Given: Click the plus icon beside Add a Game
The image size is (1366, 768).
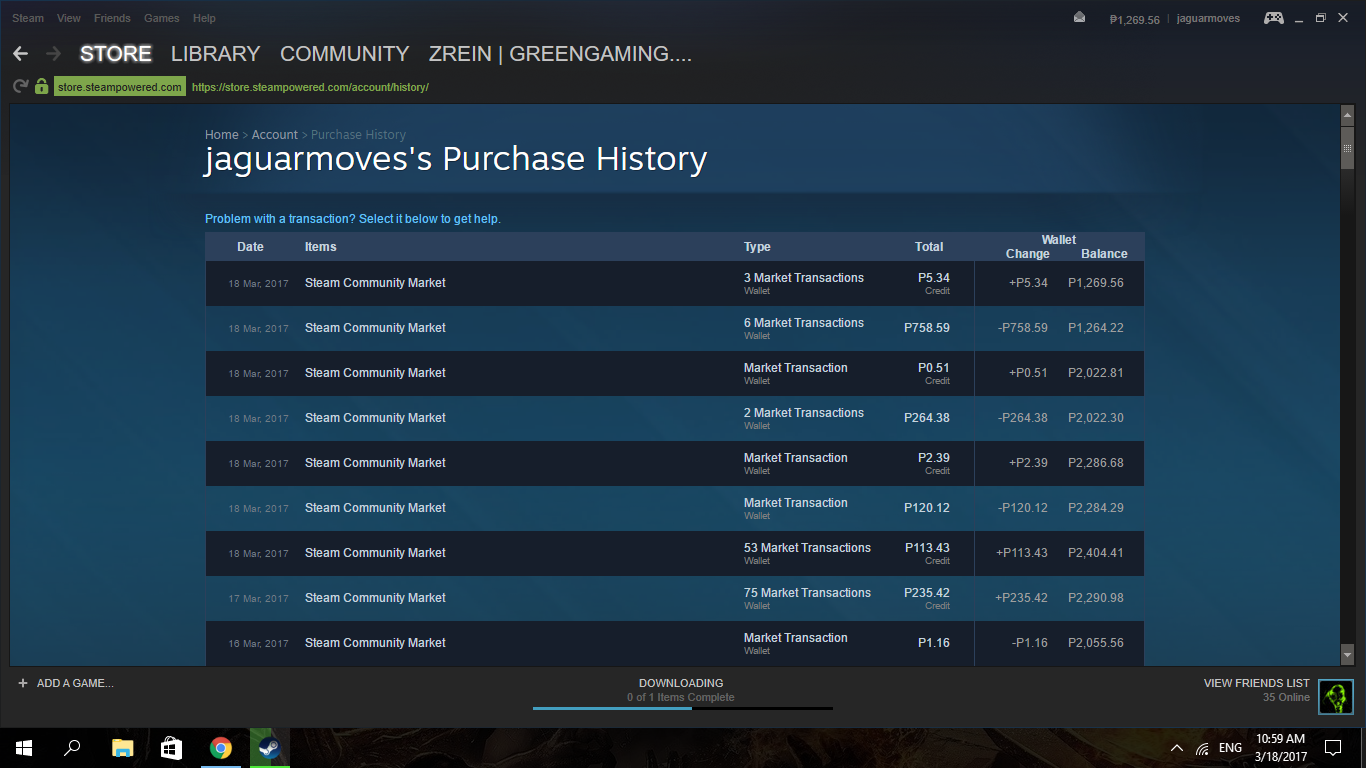Looking at the screenshot, I should 23,683.
